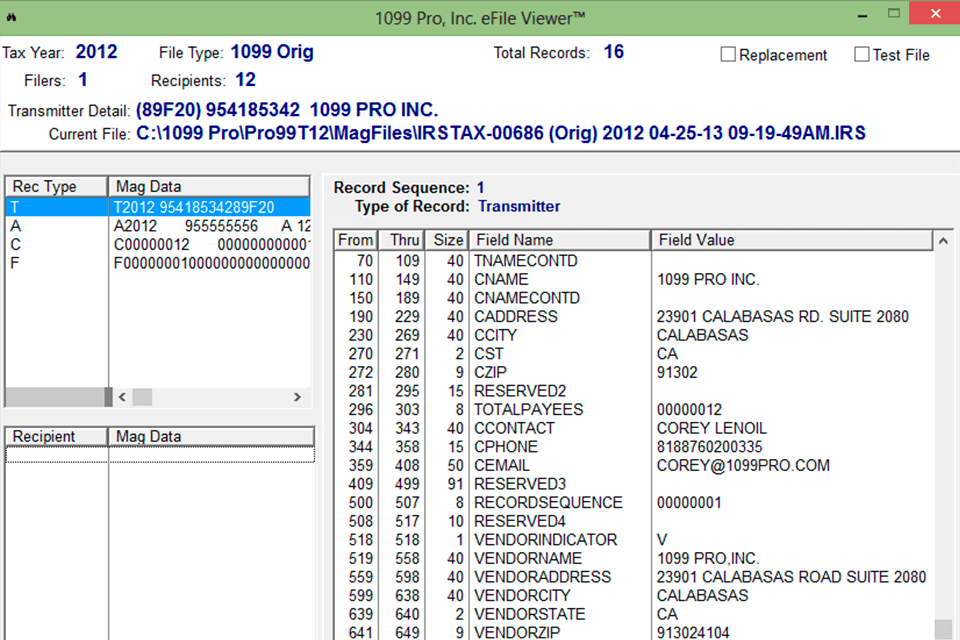The width and height of the screenshot is (960, 640).
Task: Select the F record type row
Action: coord(158,263)
